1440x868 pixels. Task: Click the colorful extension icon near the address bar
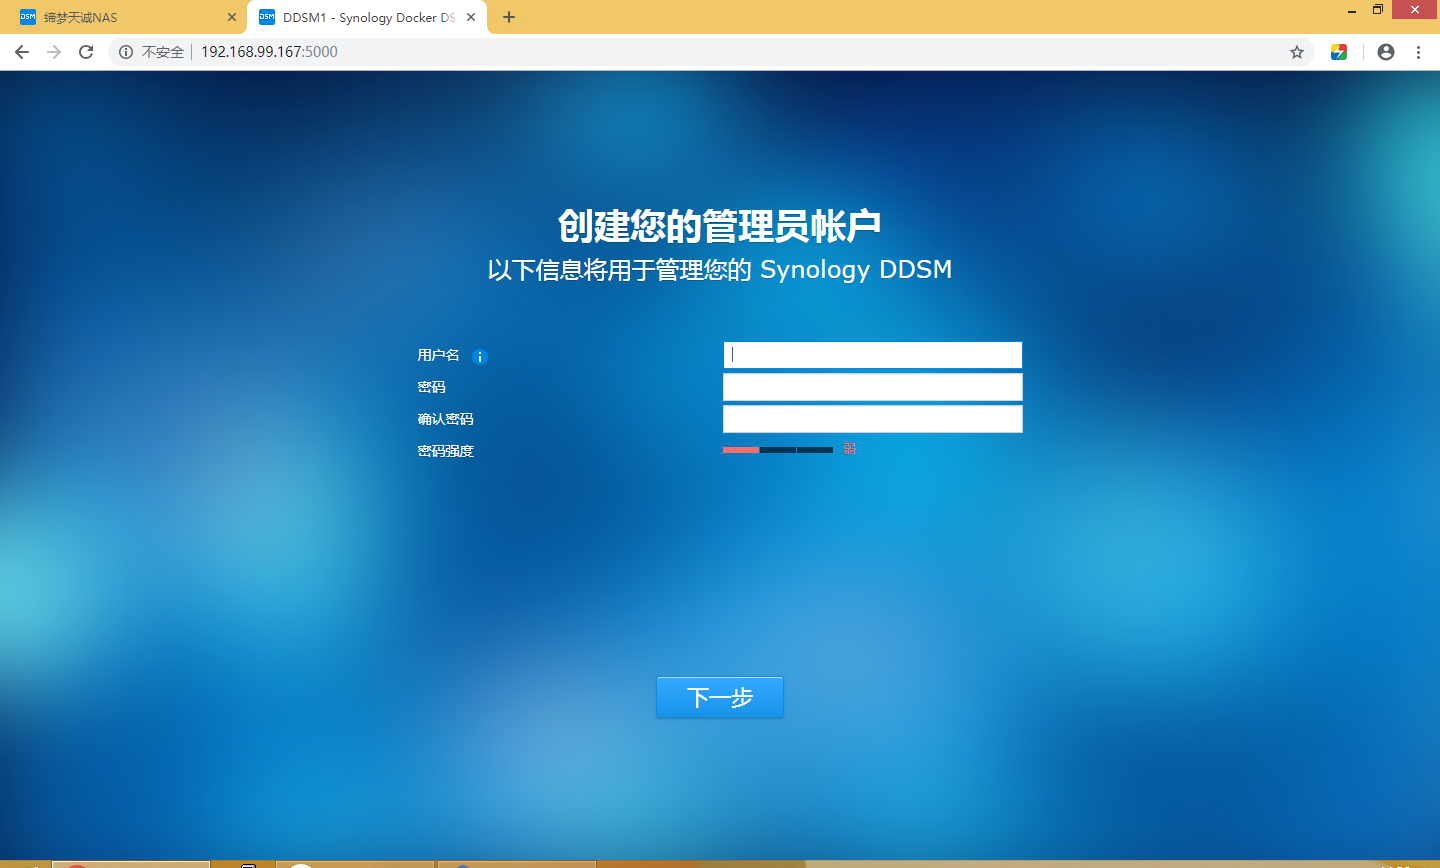point(1339,52)
